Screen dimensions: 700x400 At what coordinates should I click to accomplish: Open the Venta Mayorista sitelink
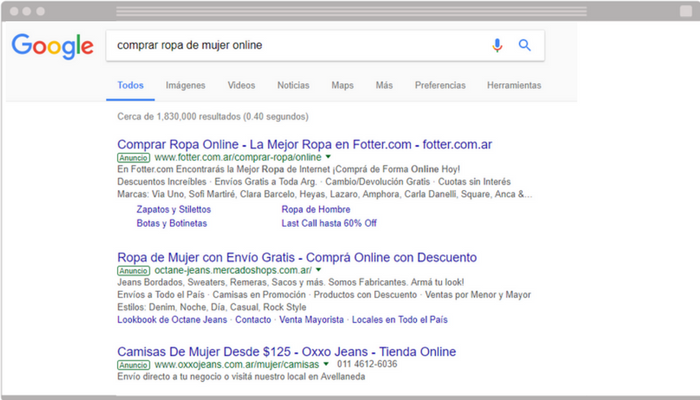coord(312,320)
